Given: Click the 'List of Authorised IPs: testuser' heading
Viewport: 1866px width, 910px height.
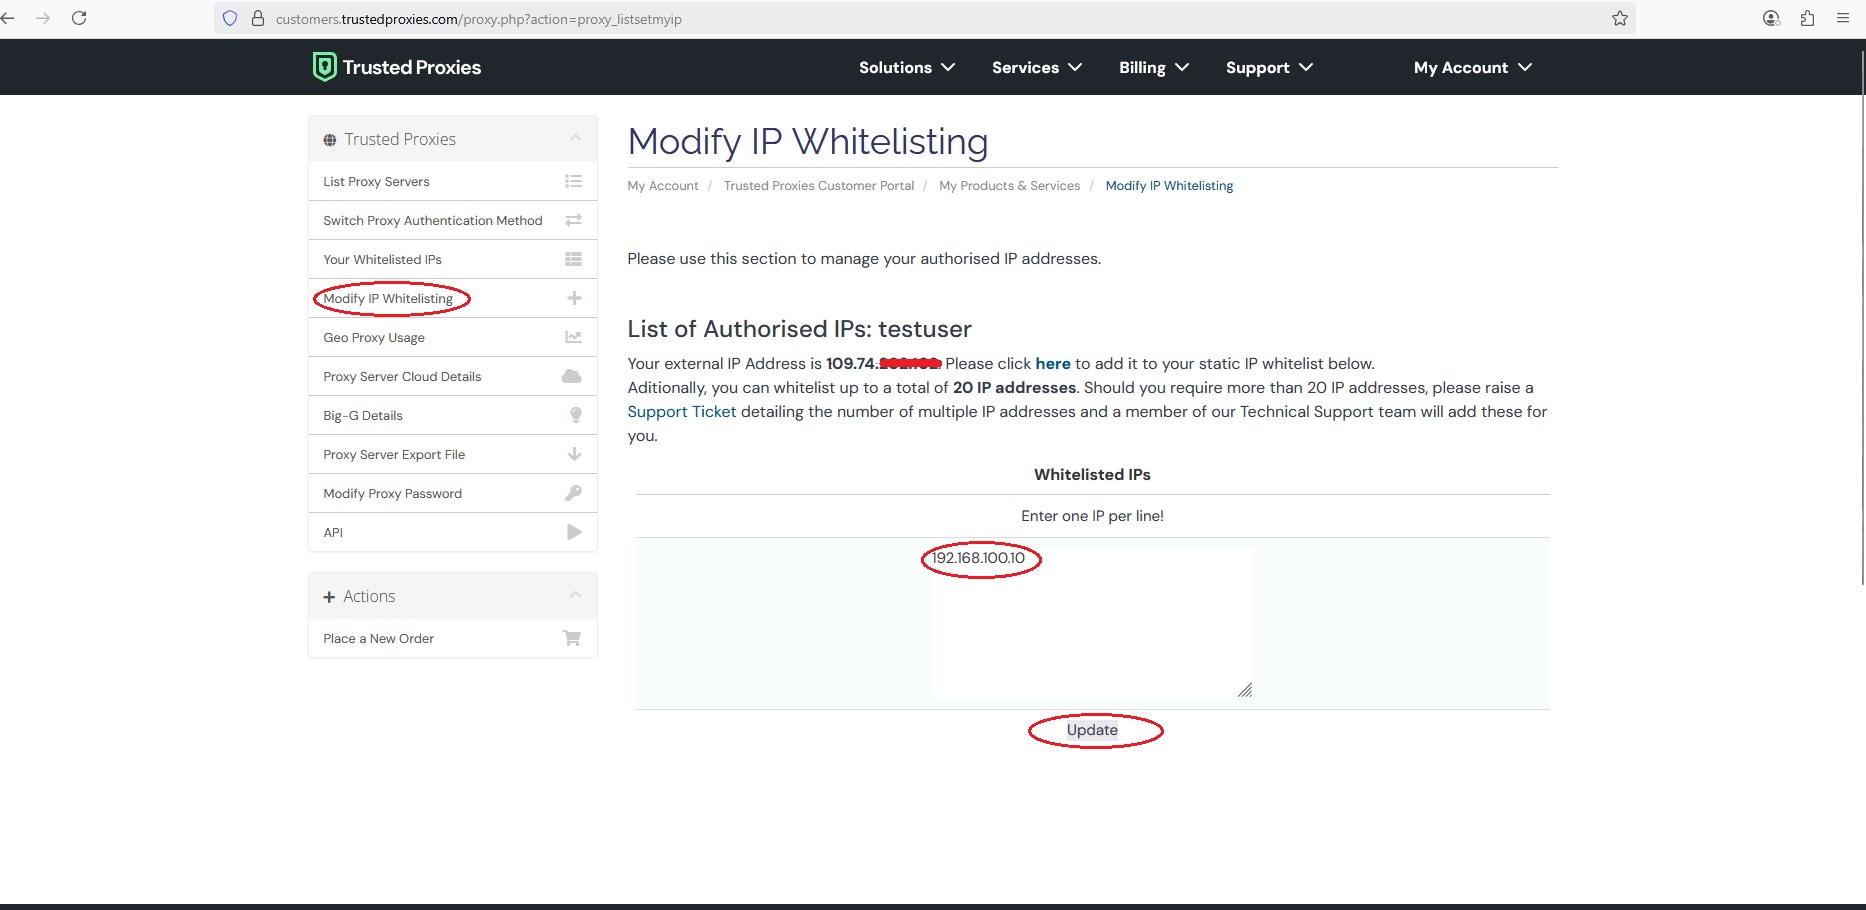Looking at the screenshot, I should (x=799, y=329).
